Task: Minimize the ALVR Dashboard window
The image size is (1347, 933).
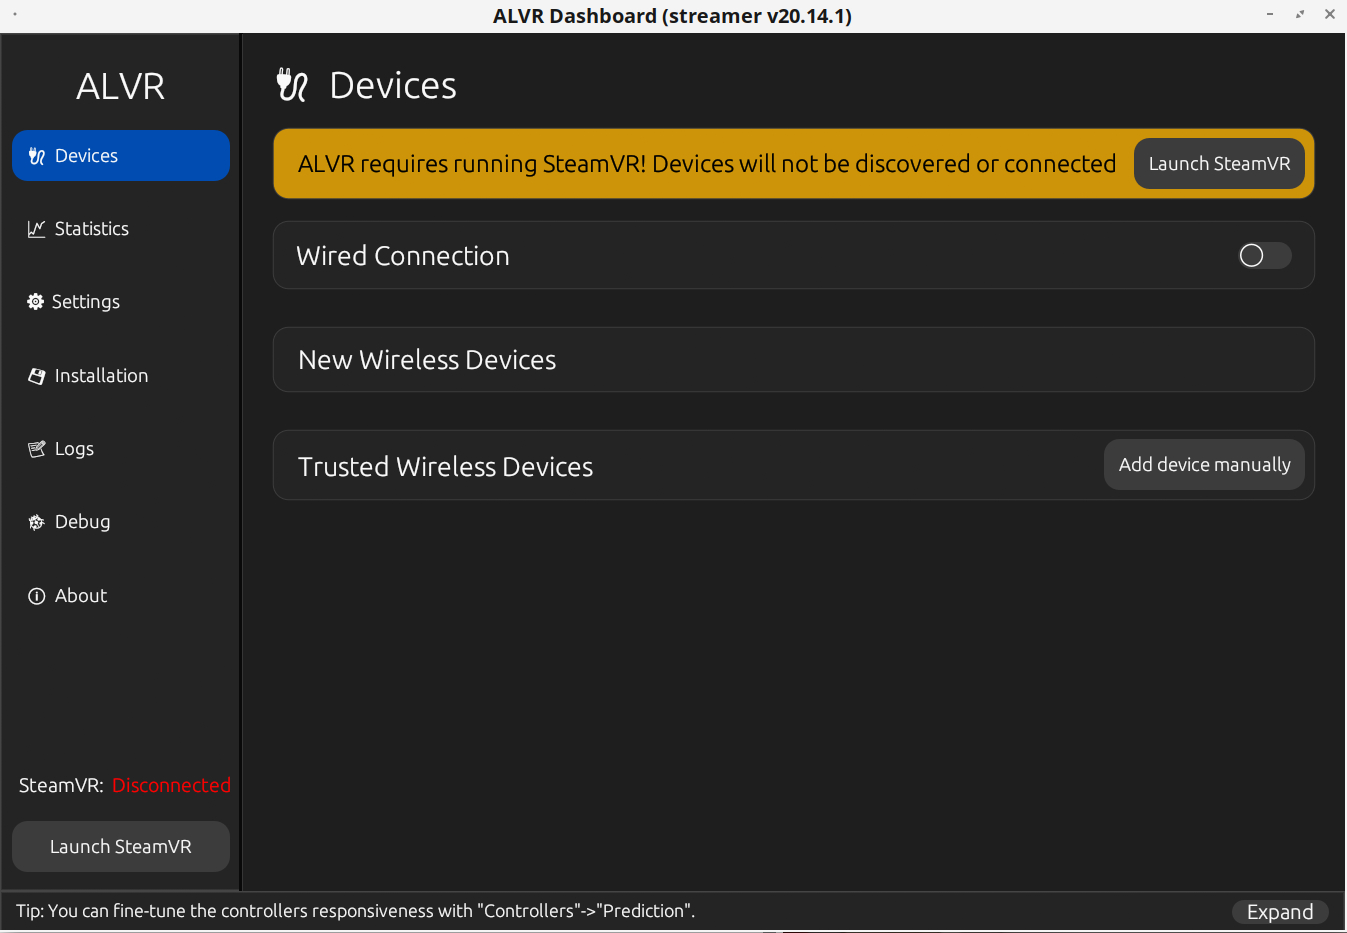Action: 1270,14
